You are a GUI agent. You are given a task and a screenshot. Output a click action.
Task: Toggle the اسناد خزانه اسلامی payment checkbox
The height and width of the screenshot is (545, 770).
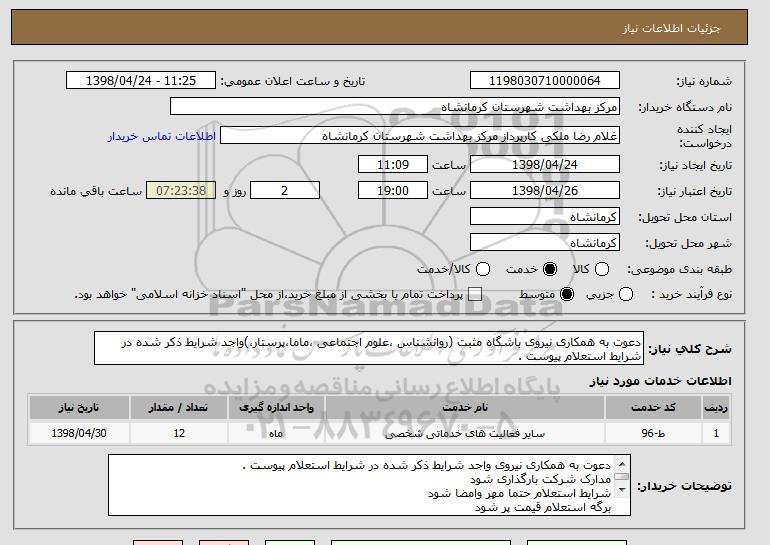[475, 294]
